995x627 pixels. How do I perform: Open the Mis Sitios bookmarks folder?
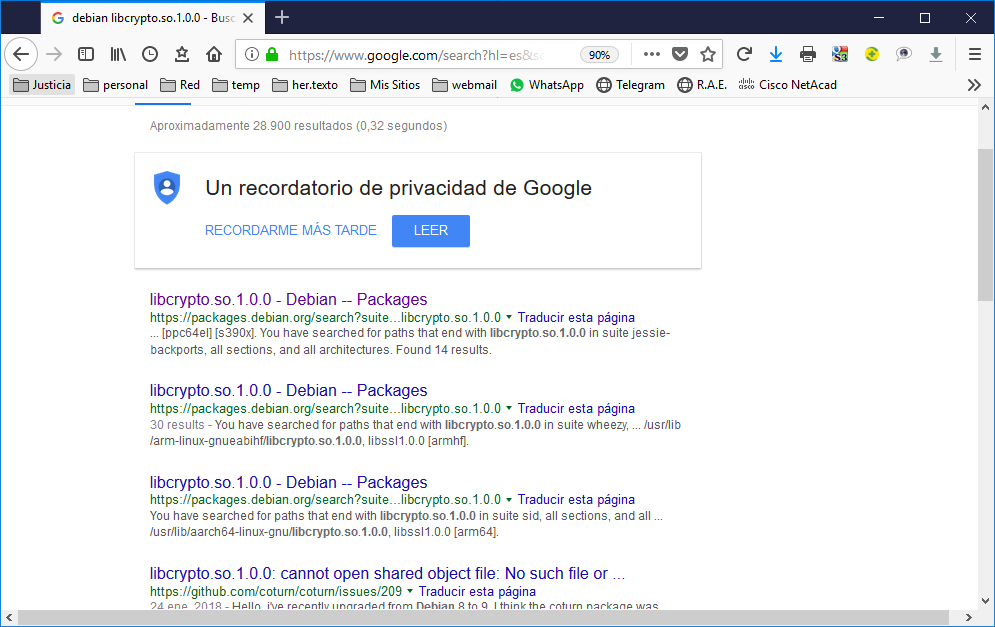click(385, 85)
